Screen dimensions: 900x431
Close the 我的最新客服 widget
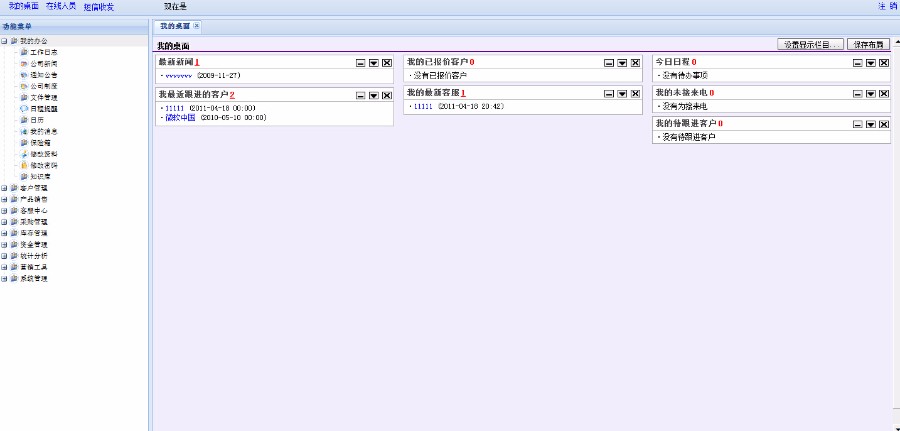click(x=635, y=94)
